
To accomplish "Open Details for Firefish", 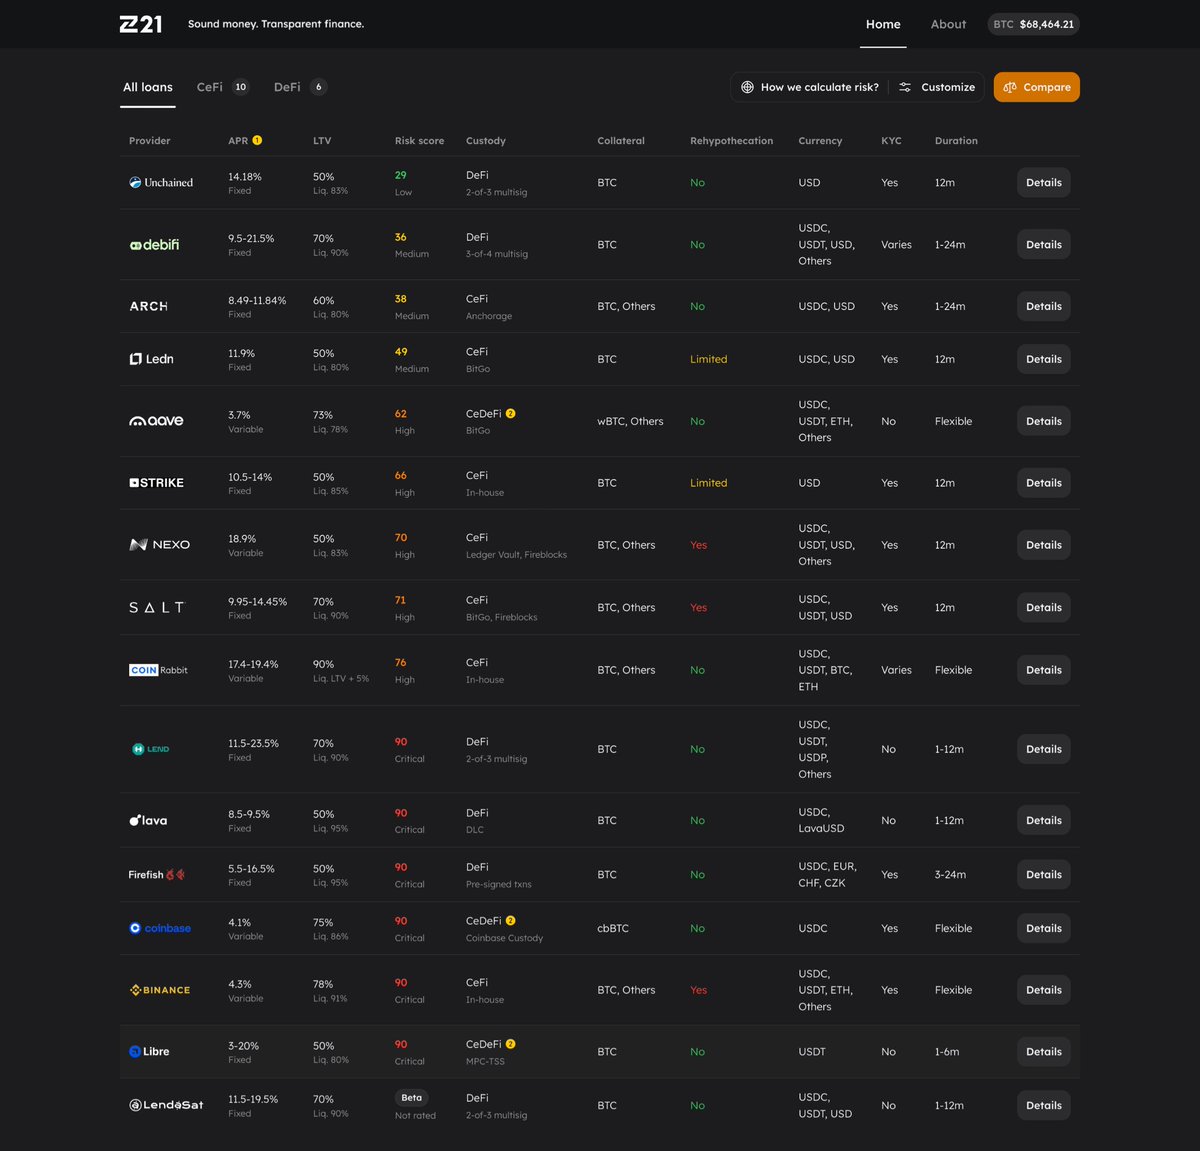I will coord(1044,874).
